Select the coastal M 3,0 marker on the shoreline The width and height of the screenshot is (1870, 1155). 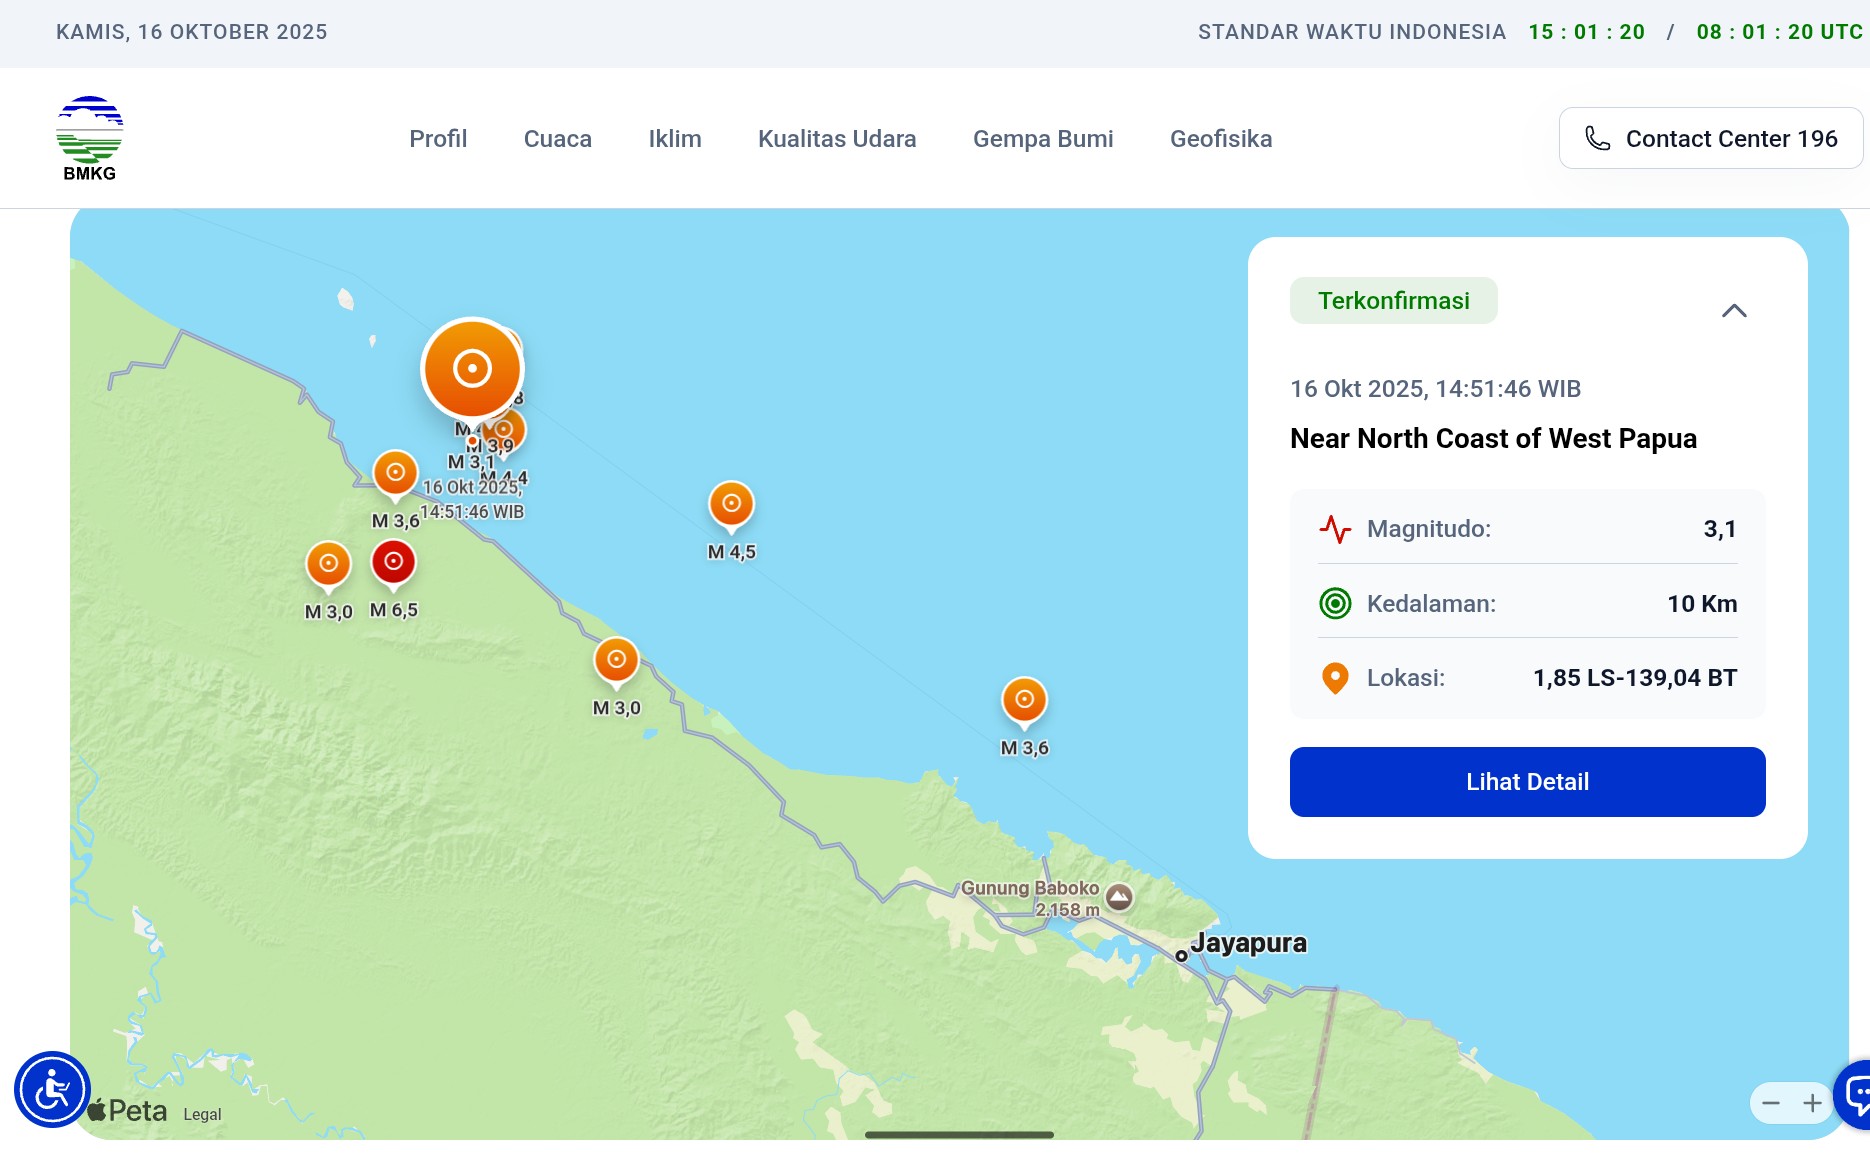click(x=616, y=660)
